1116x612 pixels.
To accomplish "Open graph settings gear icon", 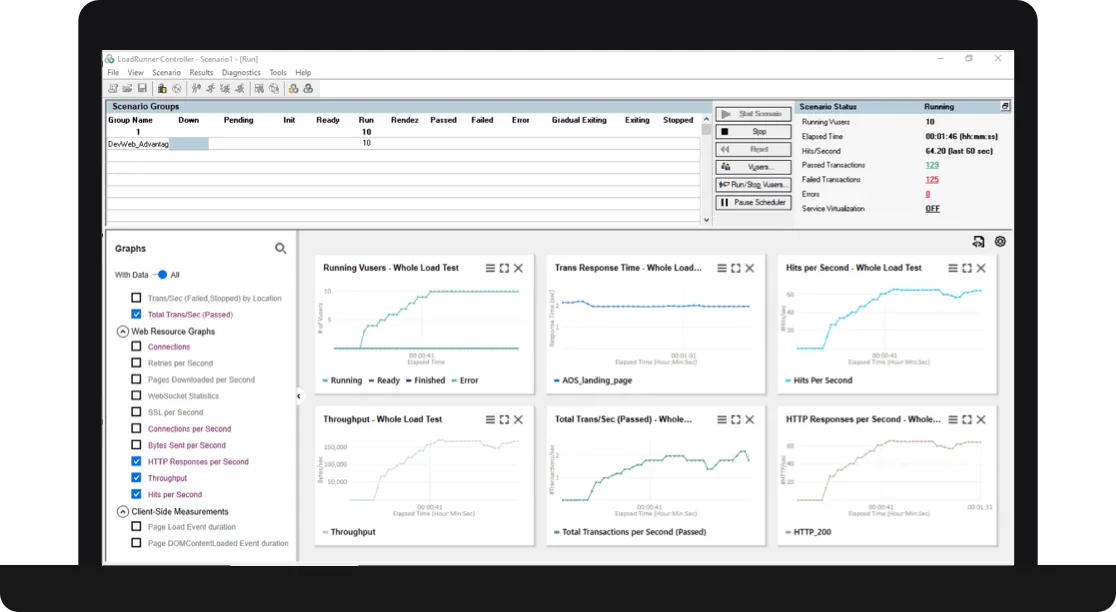I will [x=1000, y=241].
